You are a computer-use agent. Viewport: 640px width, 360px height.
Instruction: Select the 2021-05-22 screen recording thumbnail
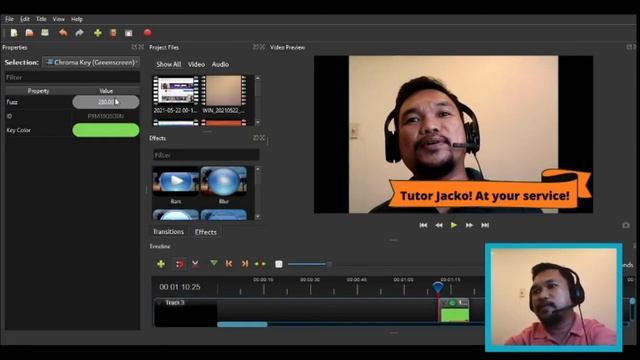[176, 90]
